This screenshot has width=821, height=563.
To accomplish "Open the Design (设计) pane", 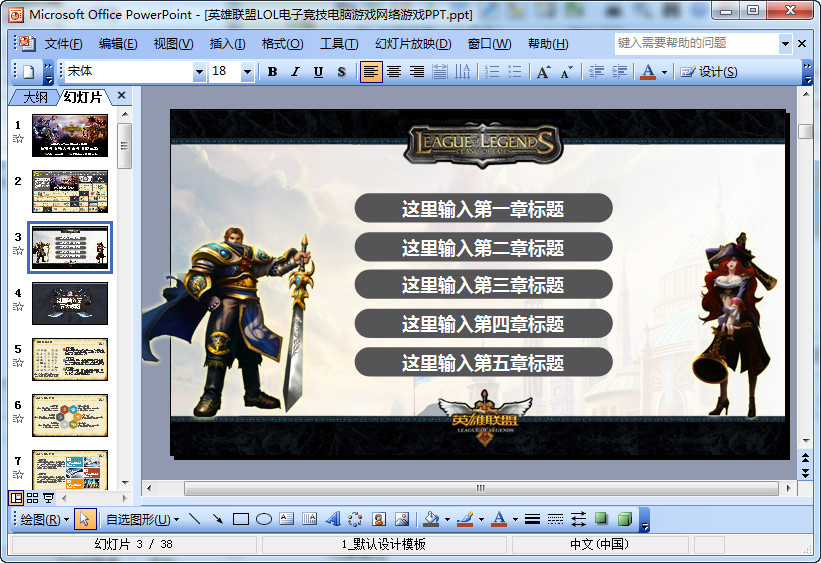I will [x=709, y=72].
